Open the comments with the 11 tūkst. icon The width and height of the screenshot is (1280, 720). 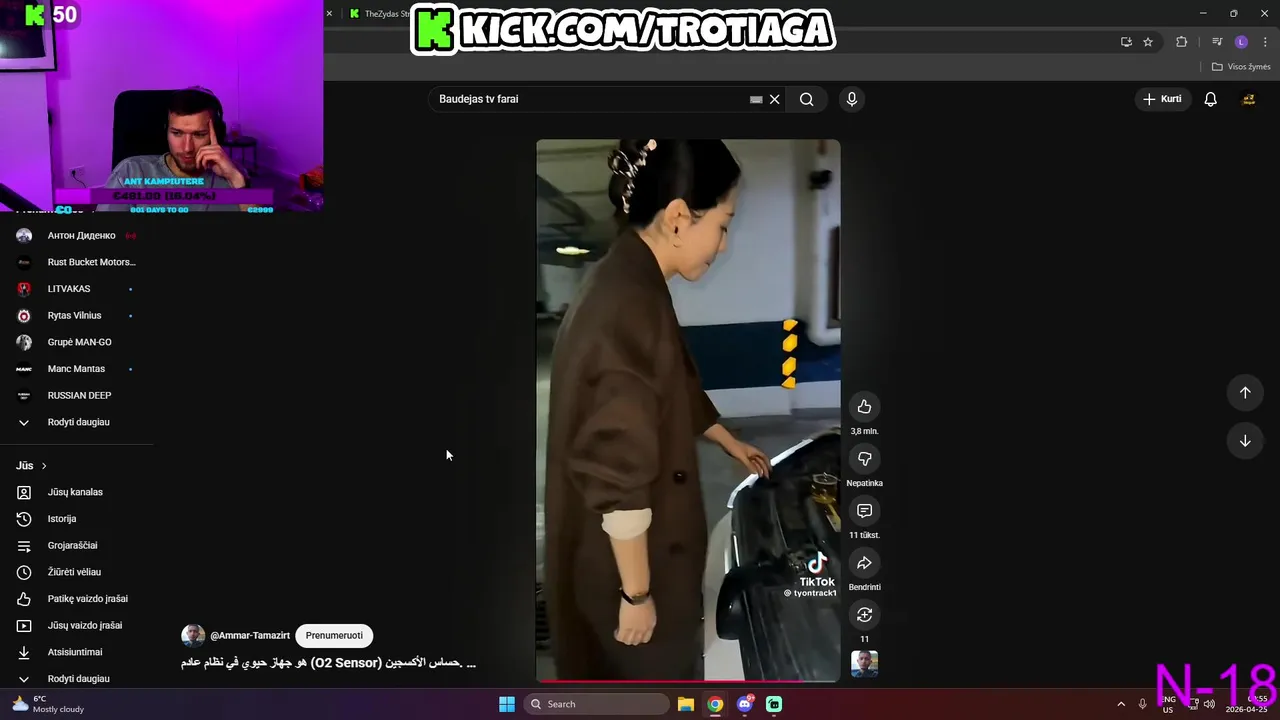[864, 511]
